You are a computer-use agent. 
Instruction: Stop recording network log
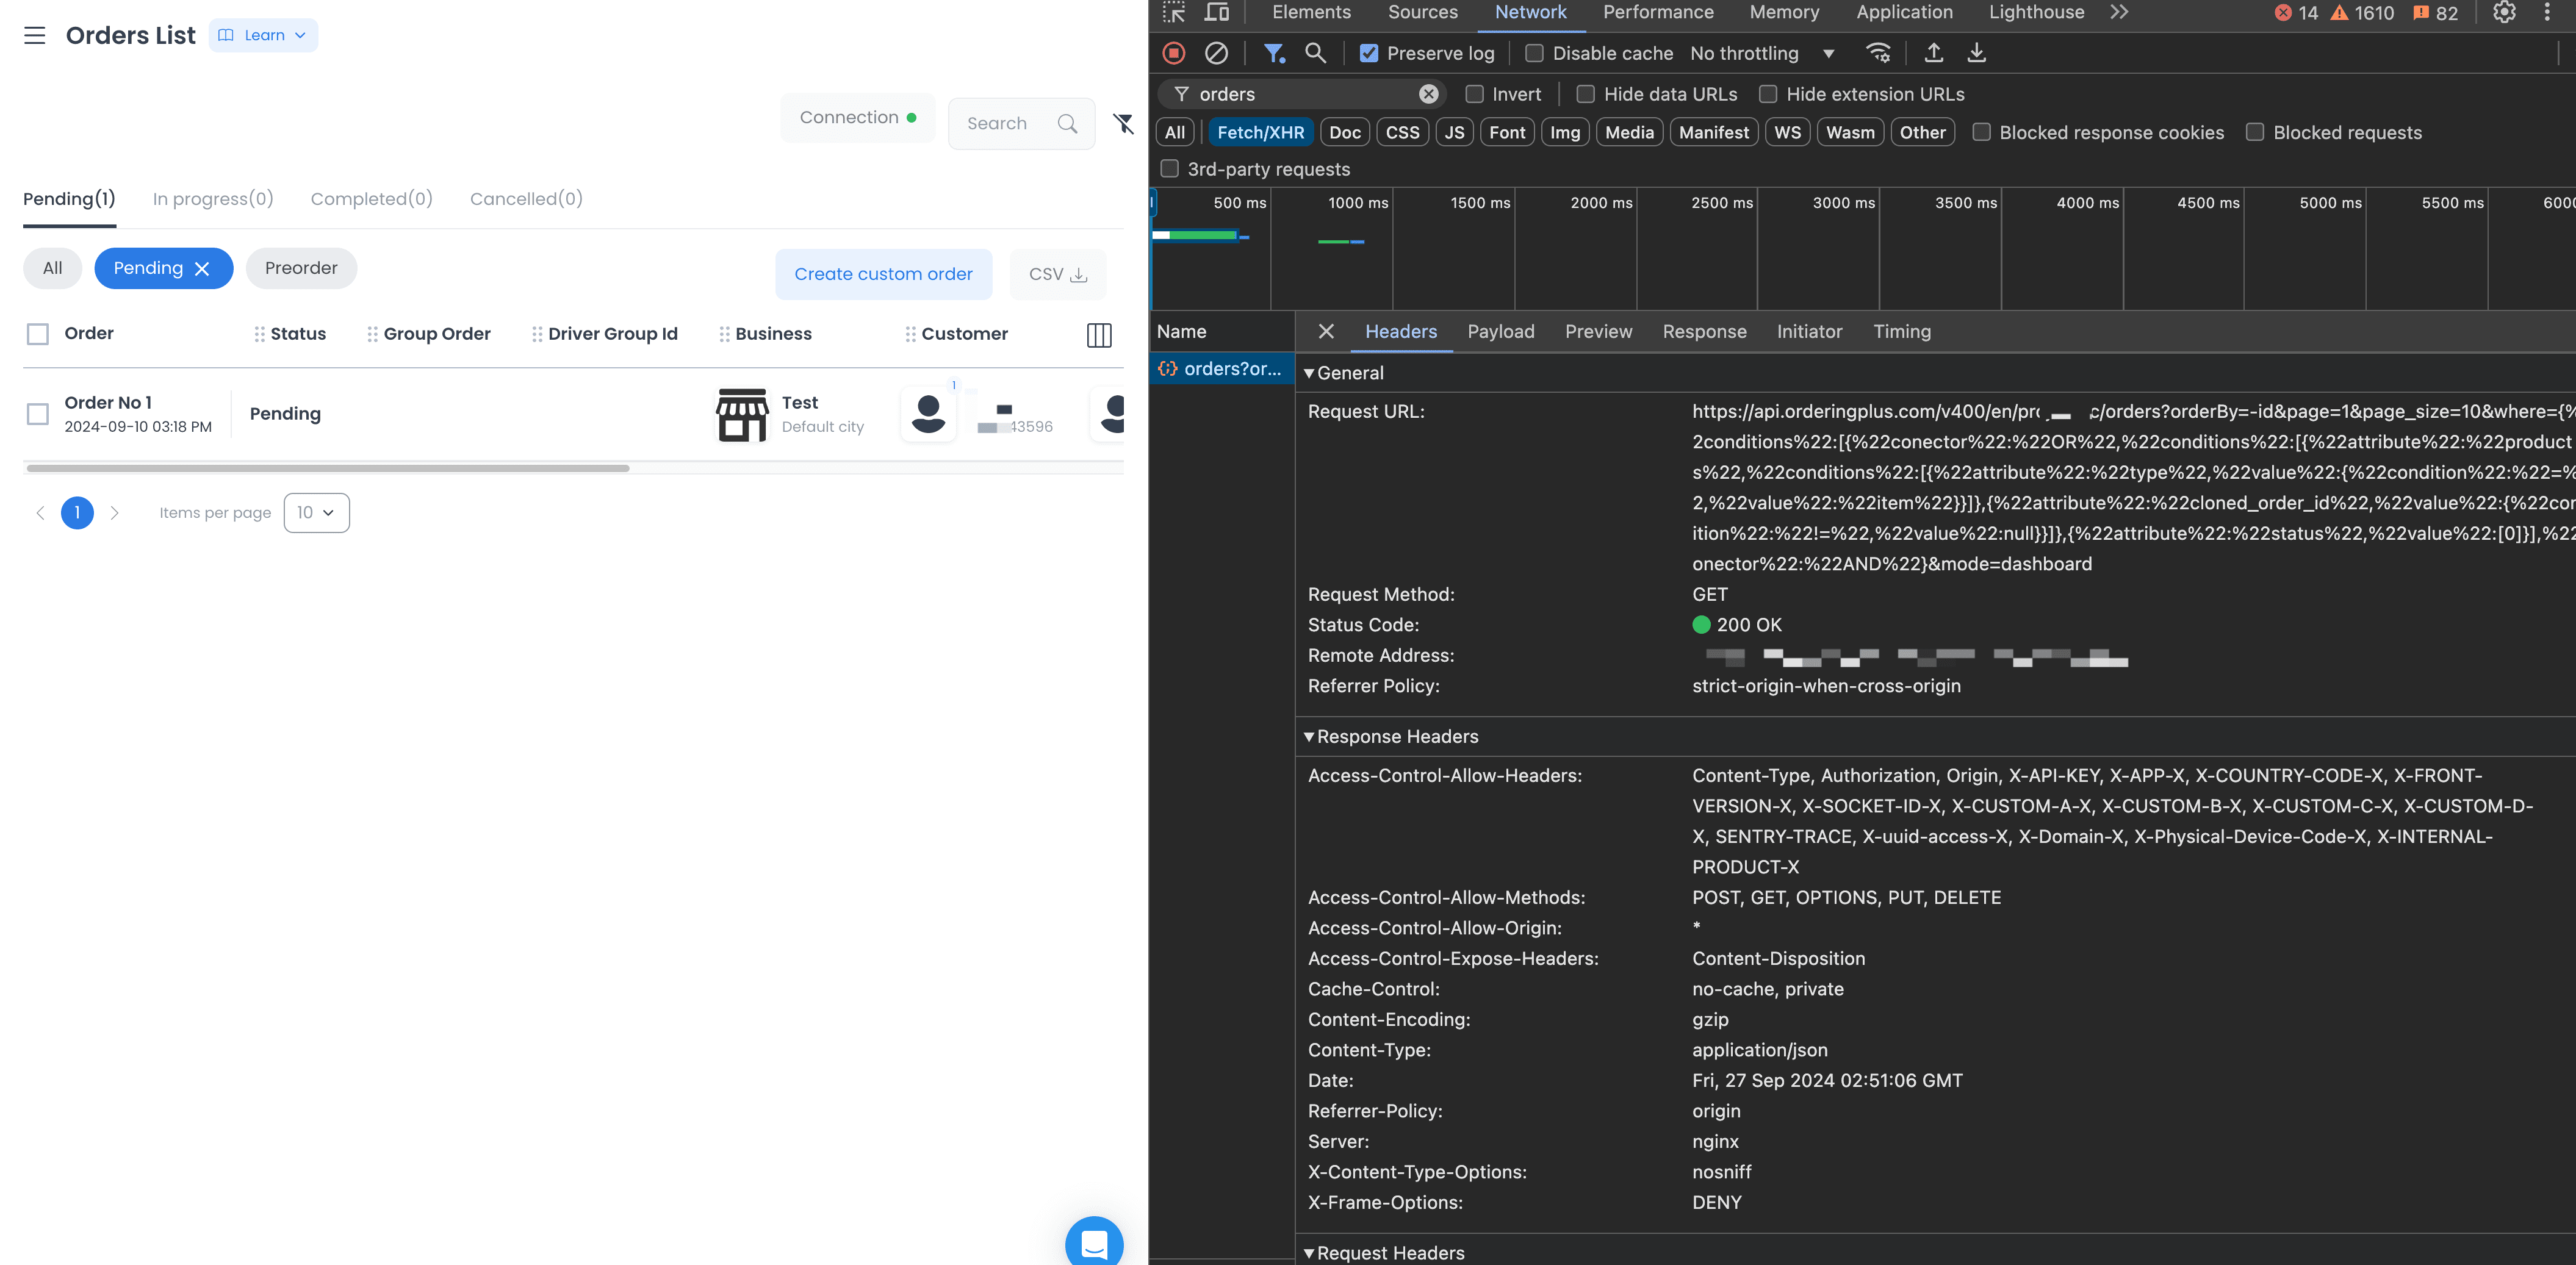(x=1174, y=53)
